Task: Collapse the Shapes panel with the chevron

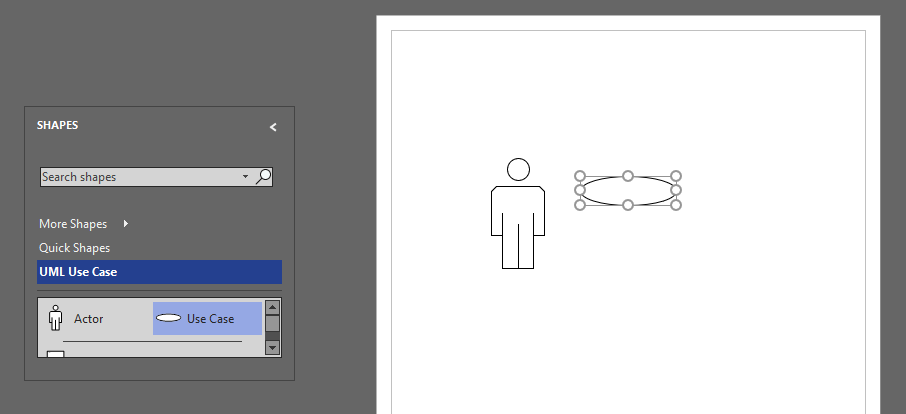Action: tap(273, 127)
